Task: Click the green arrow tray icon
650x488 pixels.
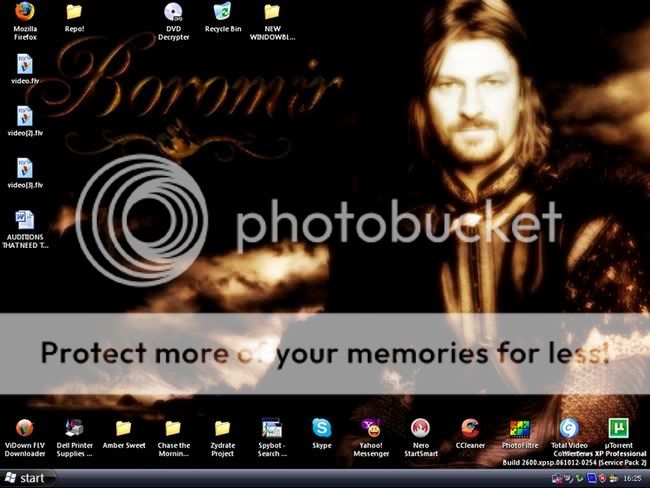Action: pos(580,479)
